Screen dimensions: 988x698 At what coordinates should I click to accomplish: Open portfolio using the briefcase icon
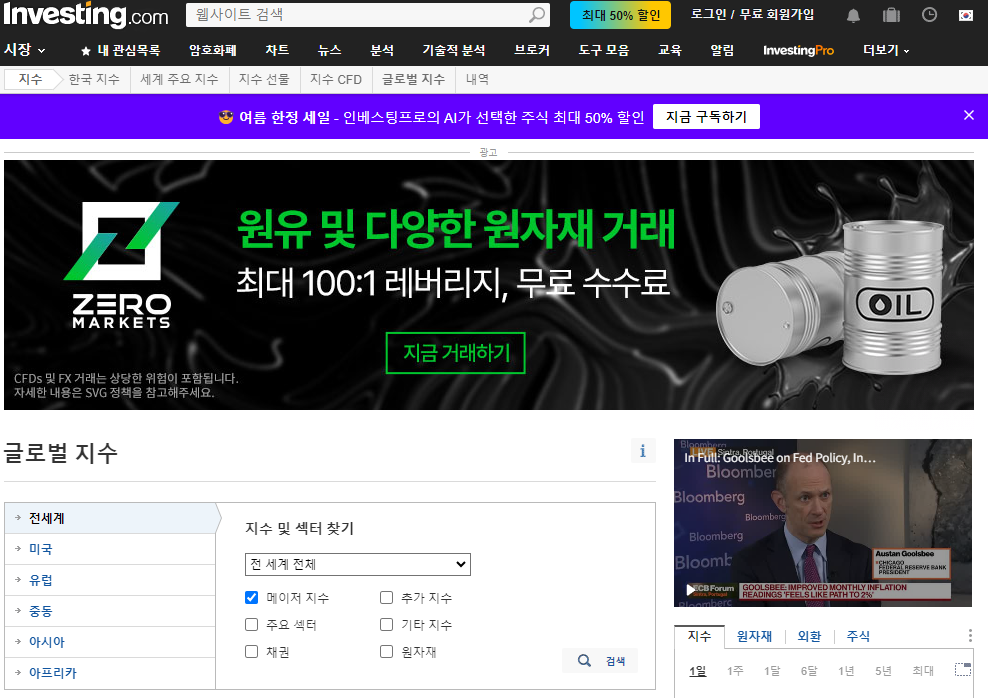(890, 15)
